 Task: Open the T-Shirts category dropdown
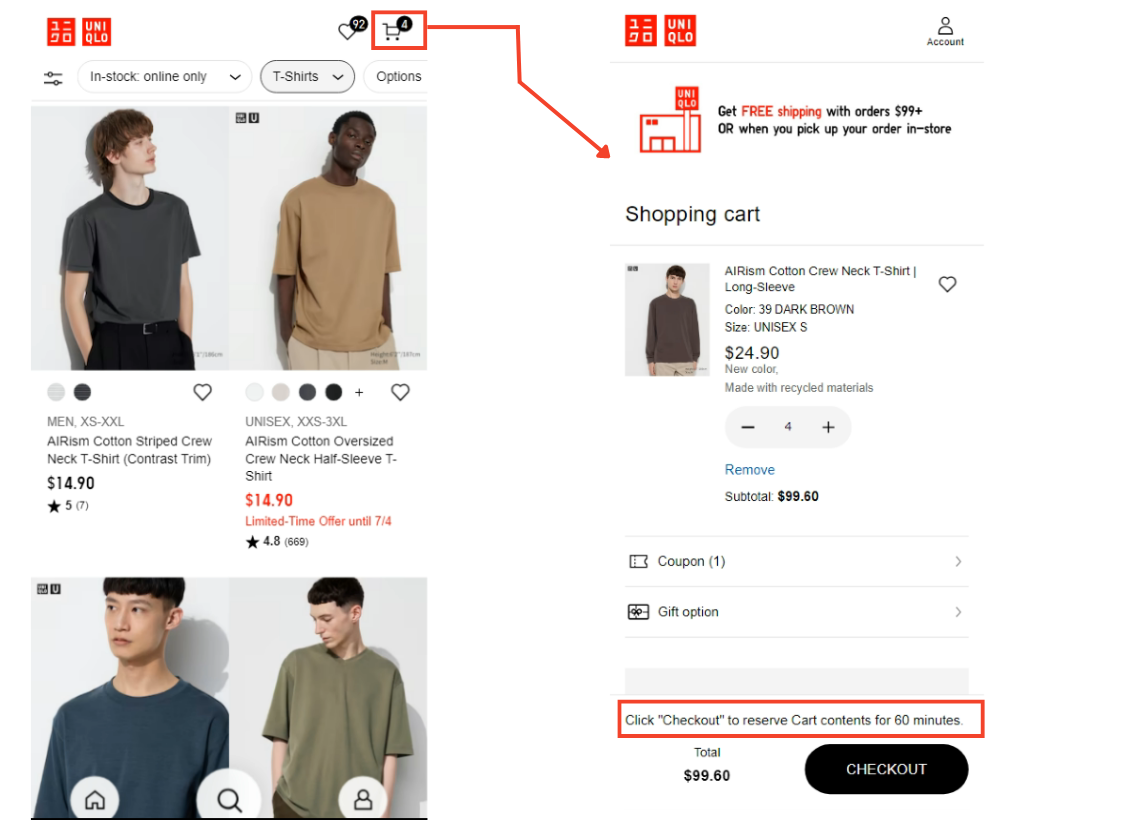[x=308, y=77]
